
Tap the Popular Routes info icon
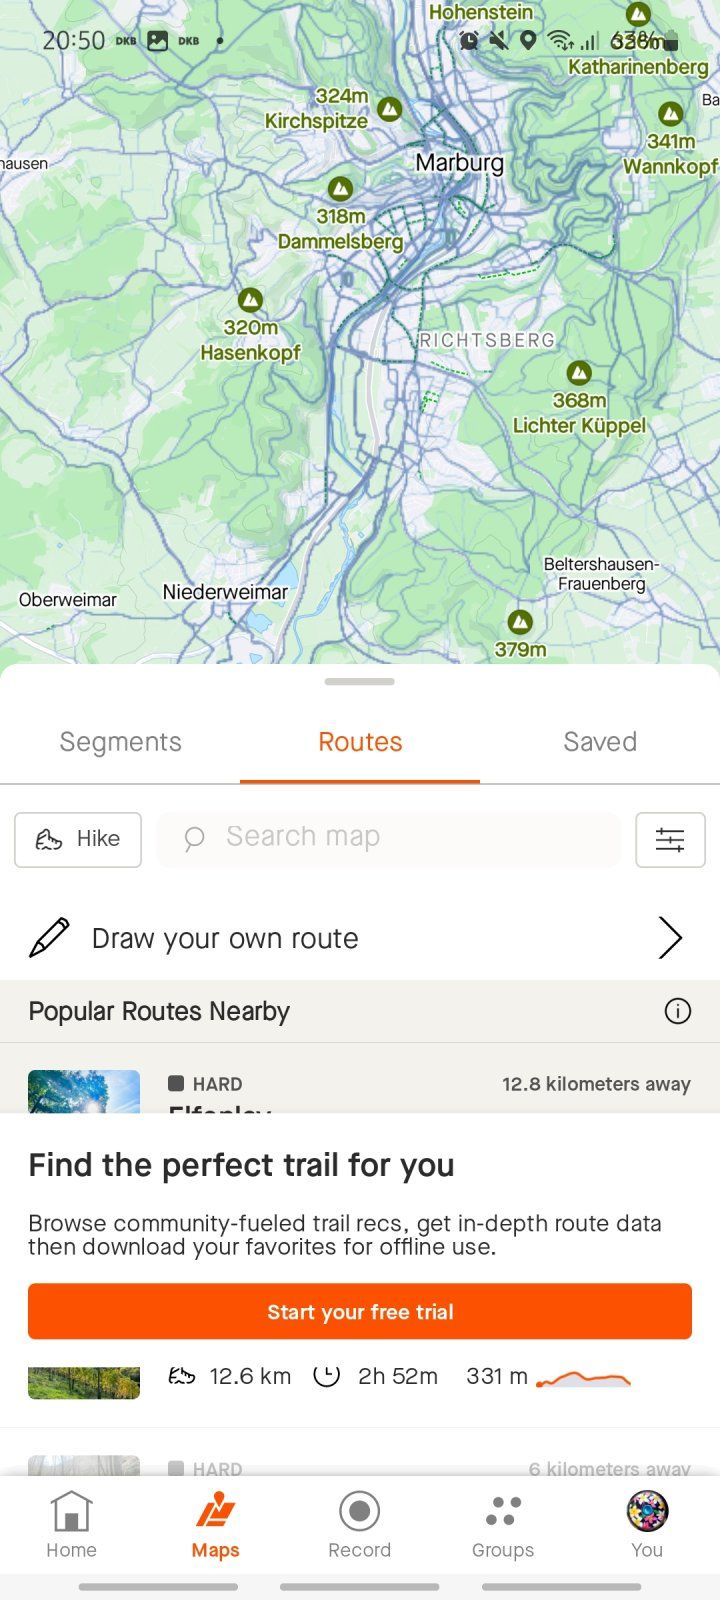pyautogui.click(x=677, y=1011)
